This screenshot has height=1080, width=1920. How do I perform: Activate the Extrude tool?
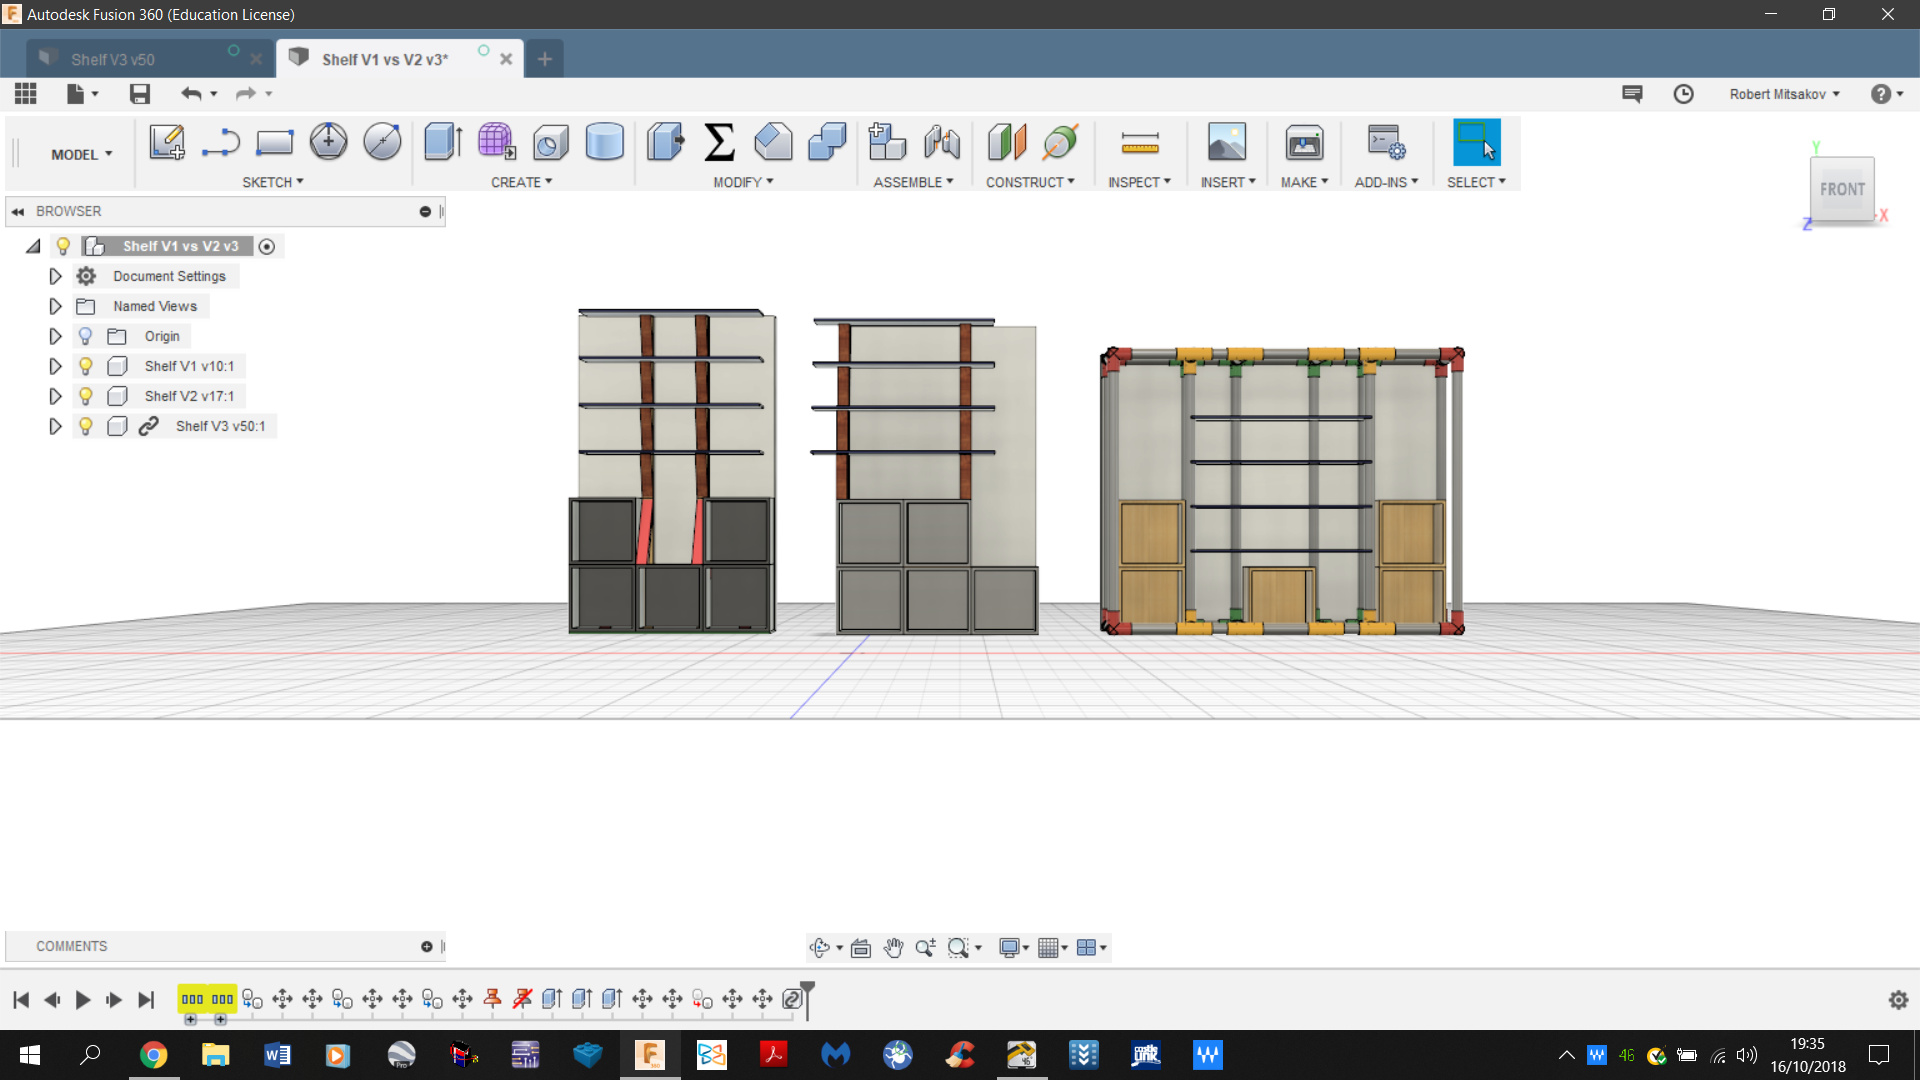pyautogui.click(x=443, y=142)
